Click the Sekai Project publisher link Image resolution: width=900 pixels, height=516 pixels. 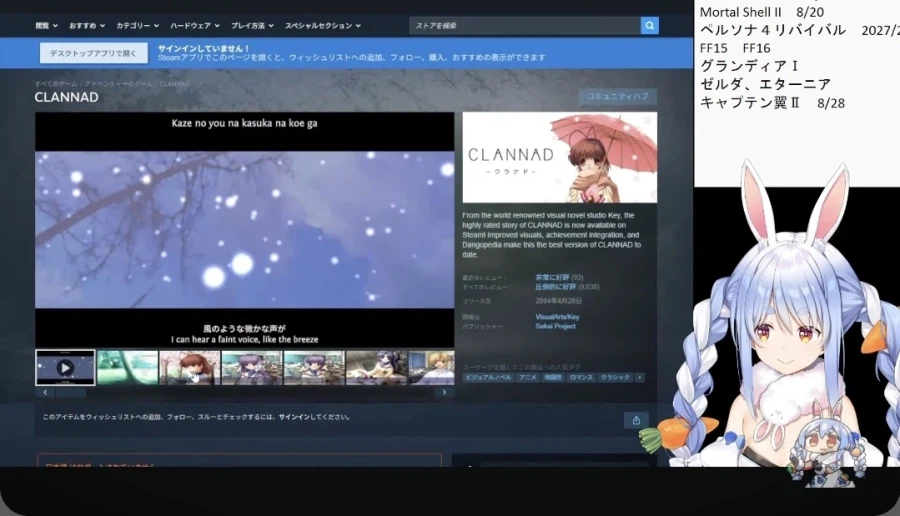[555, 326]
